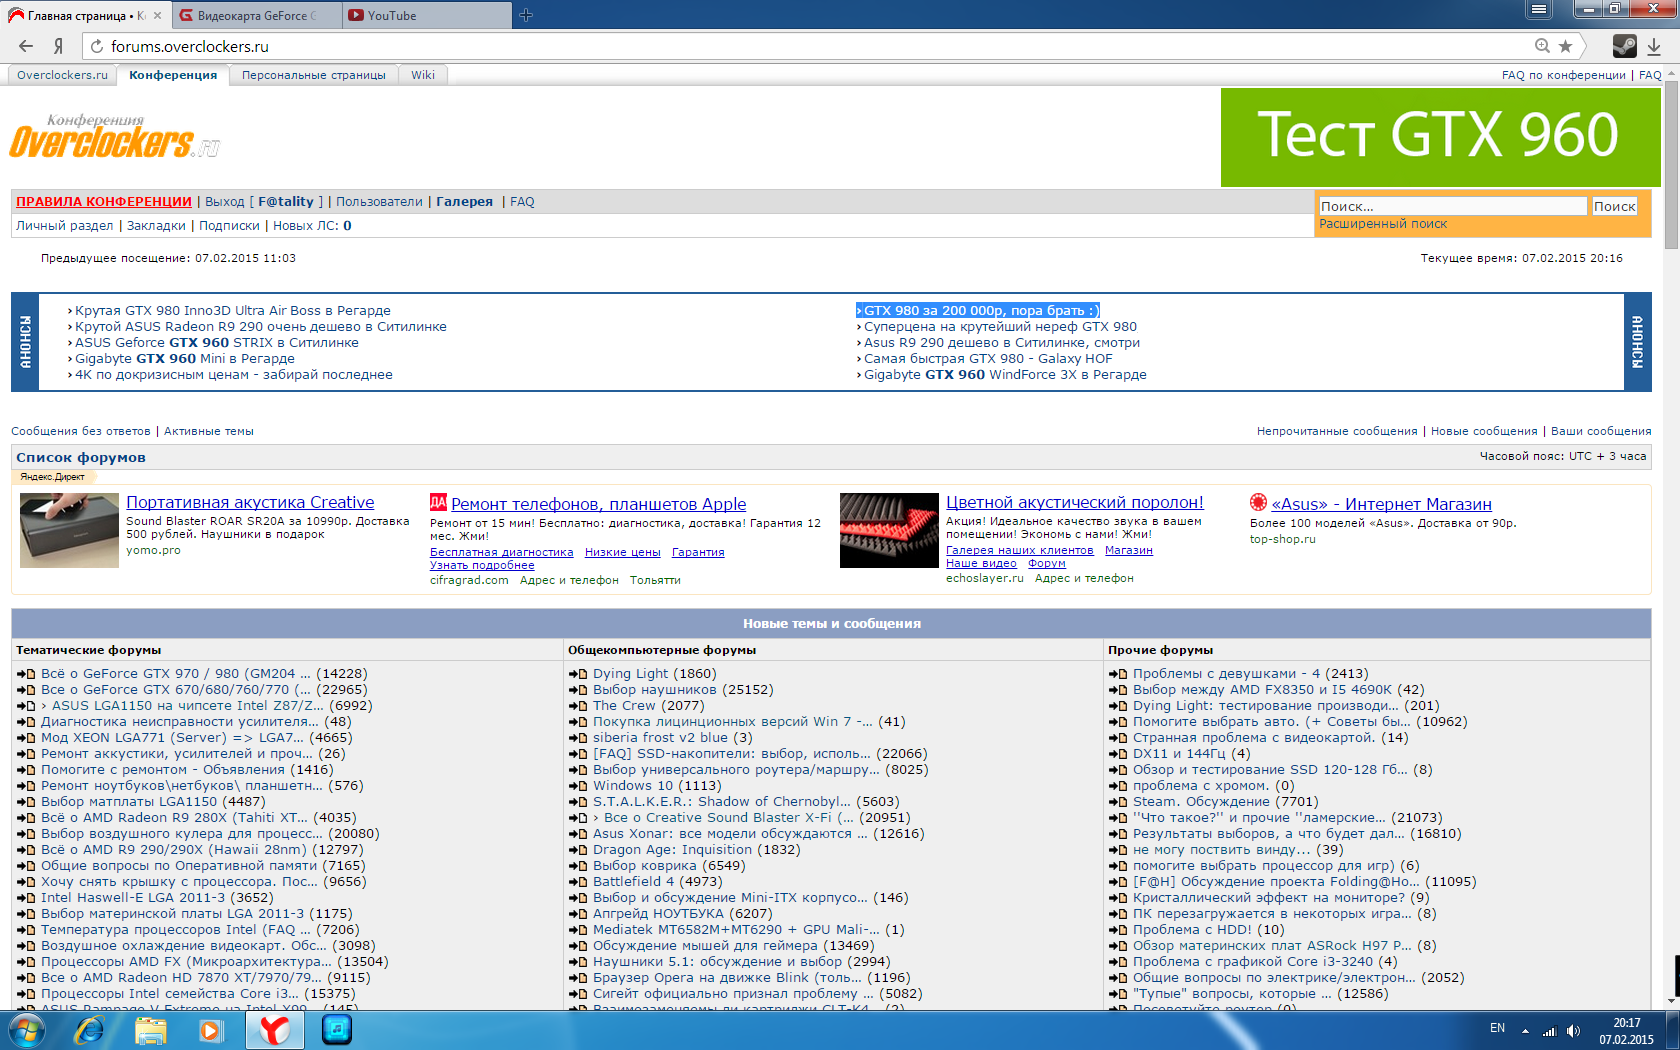Open the 'Проблемы с девушками - 4' topic
Screen dimensions: 1680x1050
click(x=1228, y=674)
